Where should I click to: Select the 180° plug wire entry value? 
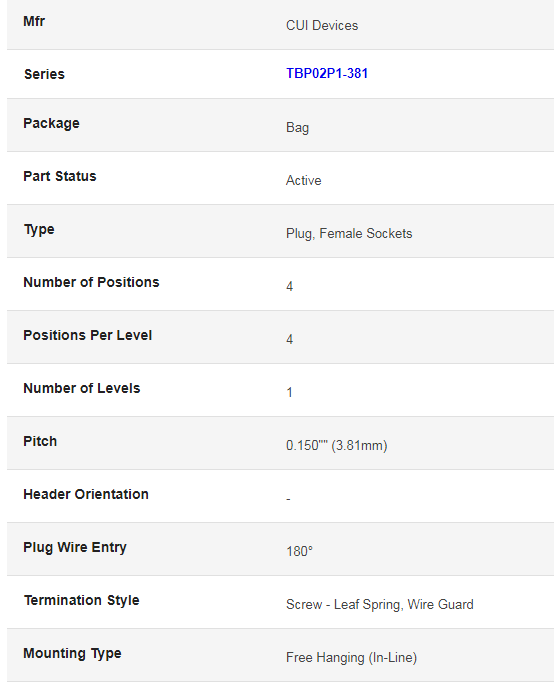coord(299,551)
